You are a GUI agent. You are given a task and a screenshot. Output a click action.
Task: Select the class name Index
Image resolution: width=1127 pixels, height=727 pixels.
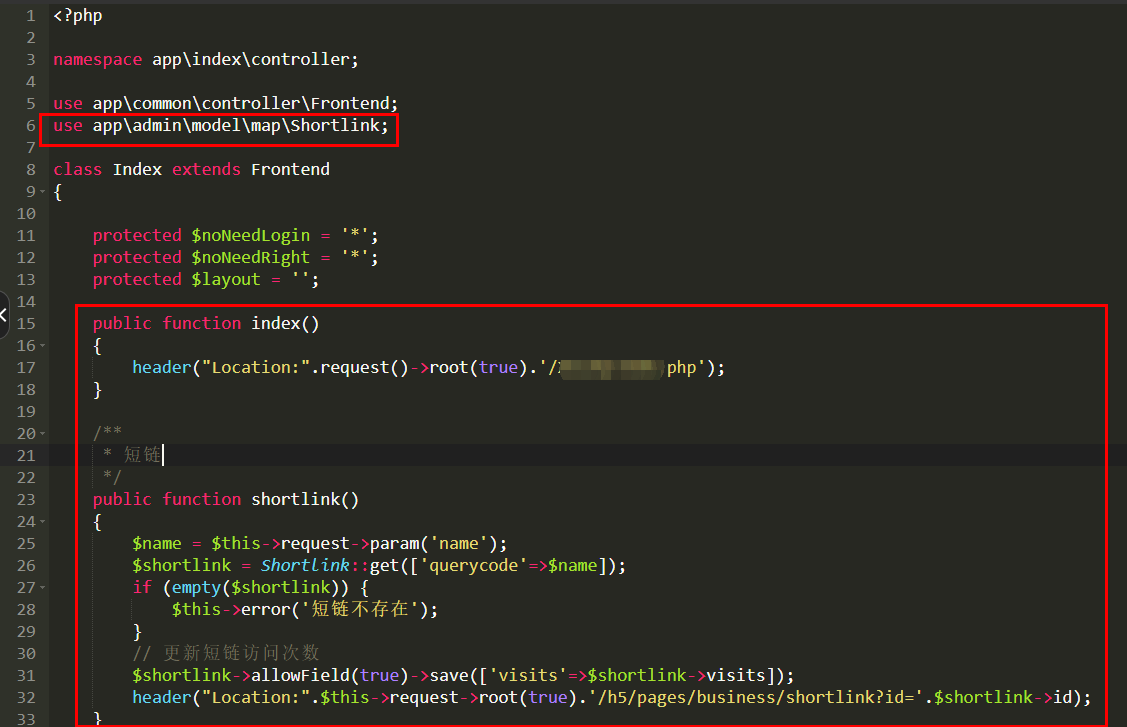137,170
